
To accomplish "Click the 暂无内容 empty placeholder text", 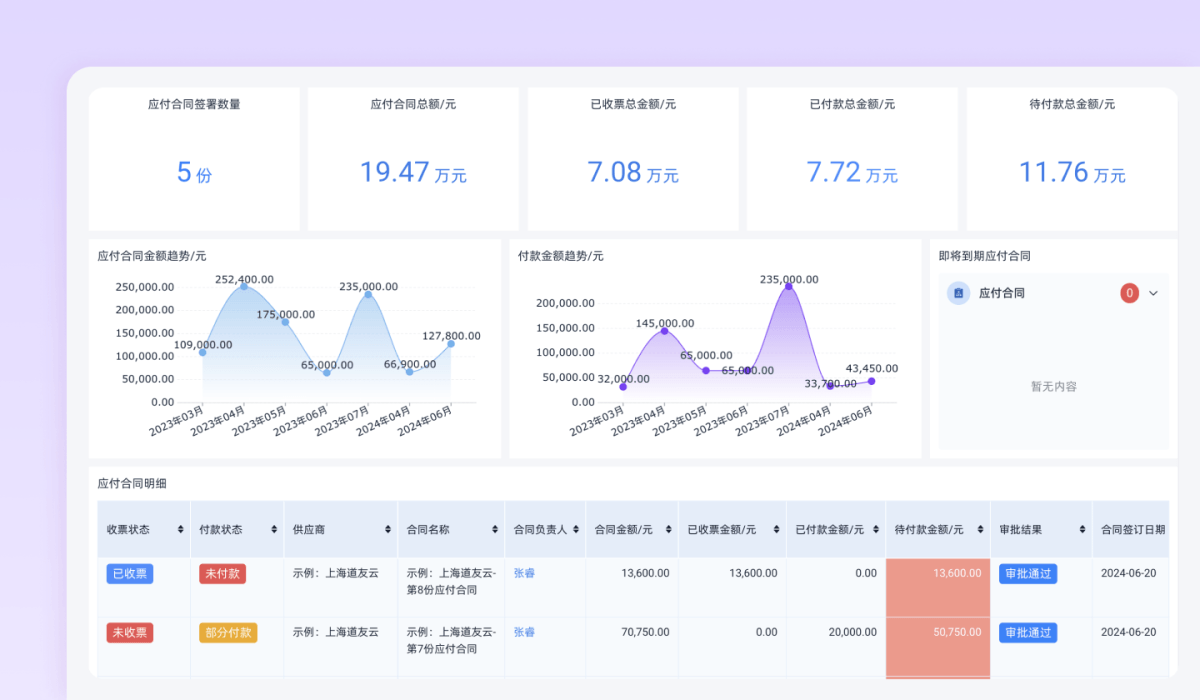I will 1053,386.
